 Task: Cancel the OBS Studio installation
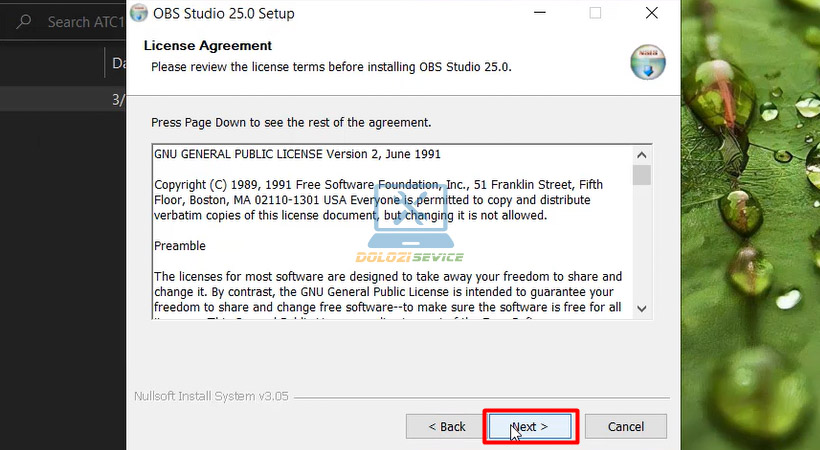click(626, 427)
